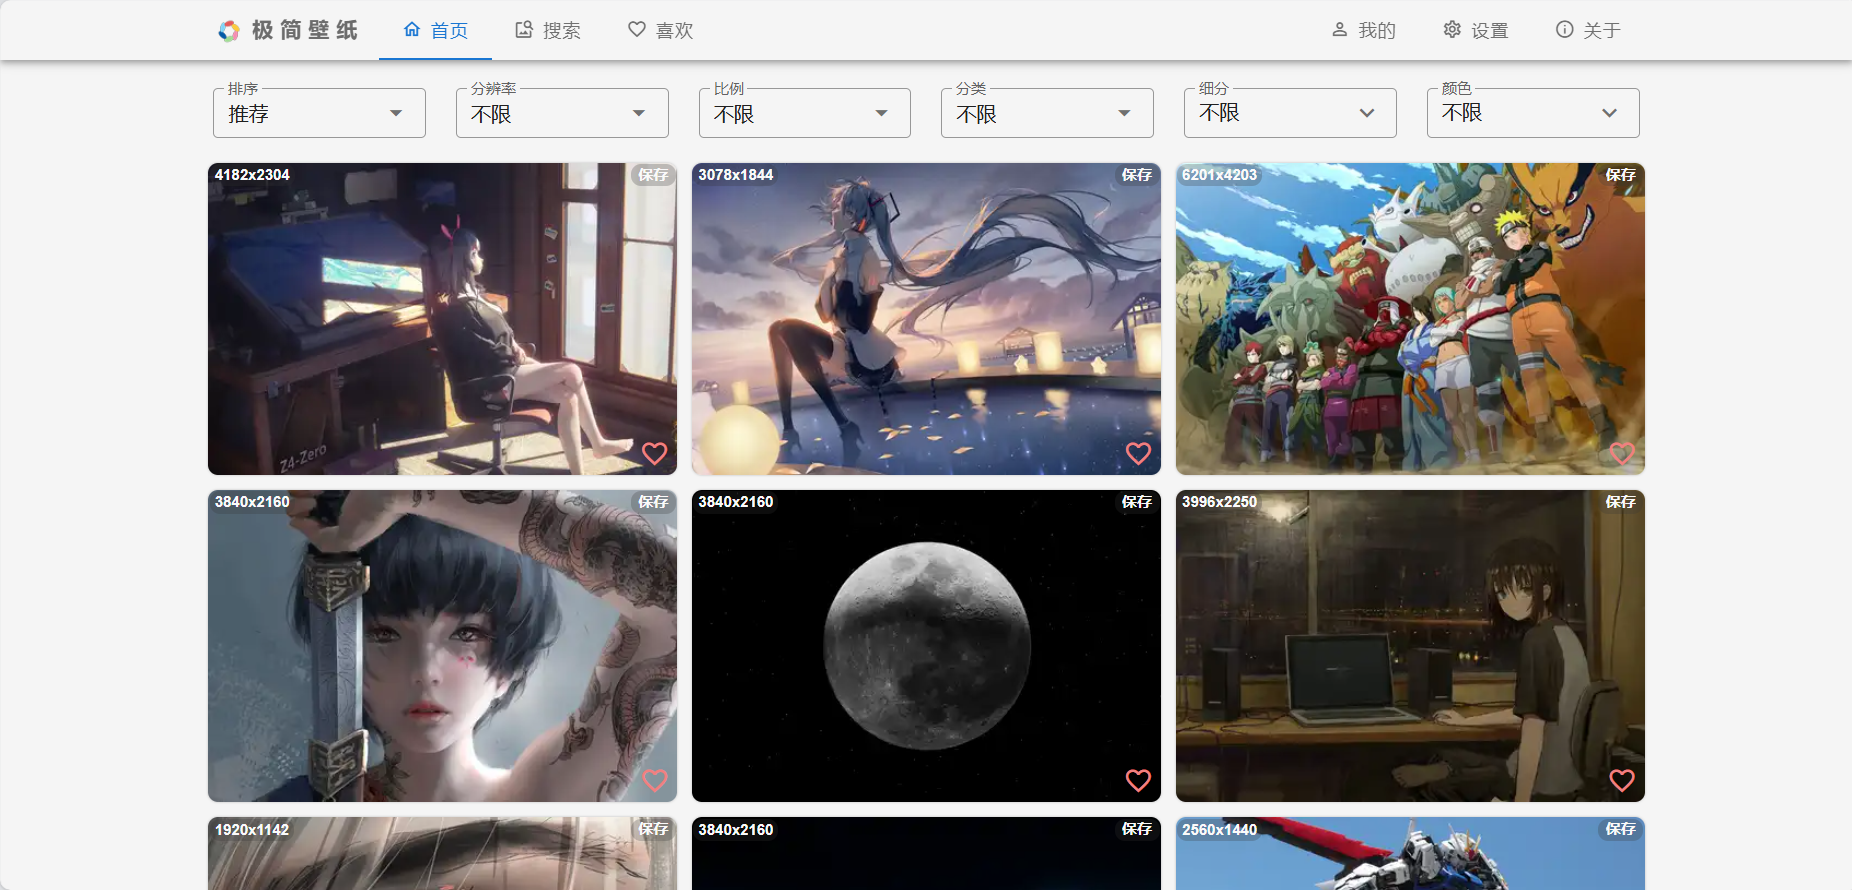
Task: Save the moon wallpaper via 保存
Action: pyautogui.click(x=1137, y=502)
